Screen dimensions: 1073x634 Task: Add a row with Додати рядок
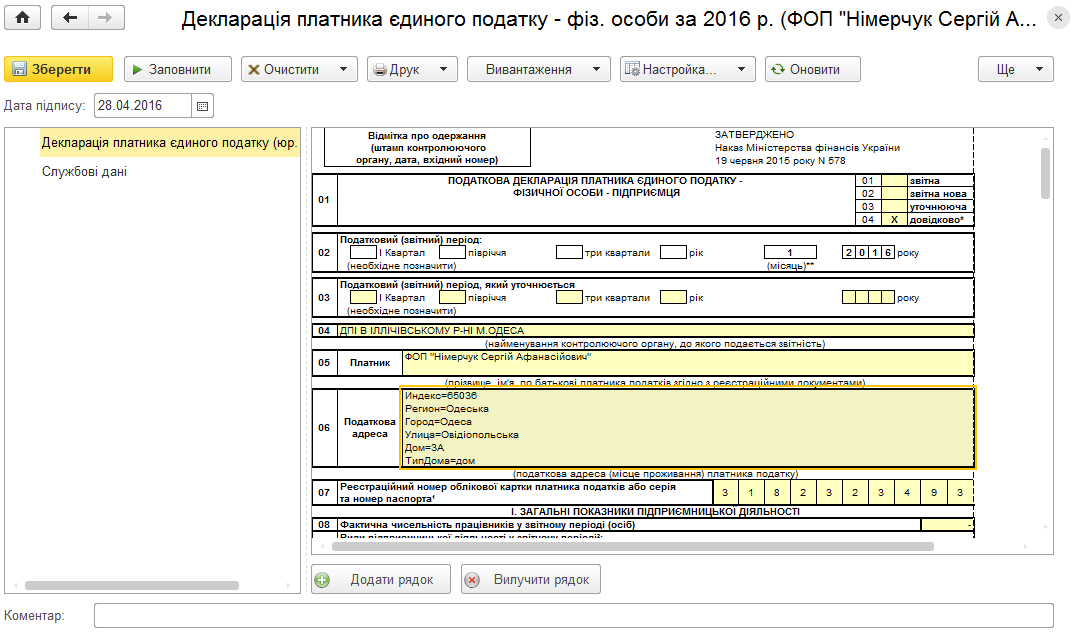coord(381,579)
